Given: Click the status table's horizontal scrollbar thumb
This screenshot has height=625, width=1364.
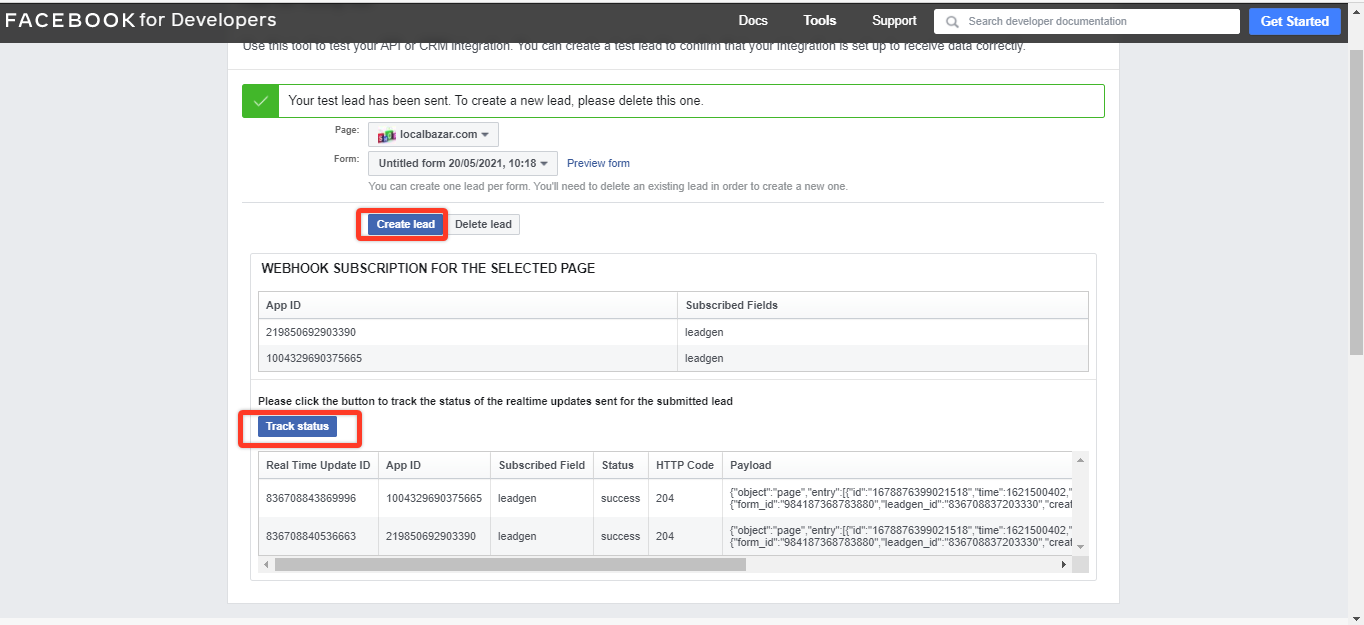Looking at the screenshot, I should coord(510,564).
